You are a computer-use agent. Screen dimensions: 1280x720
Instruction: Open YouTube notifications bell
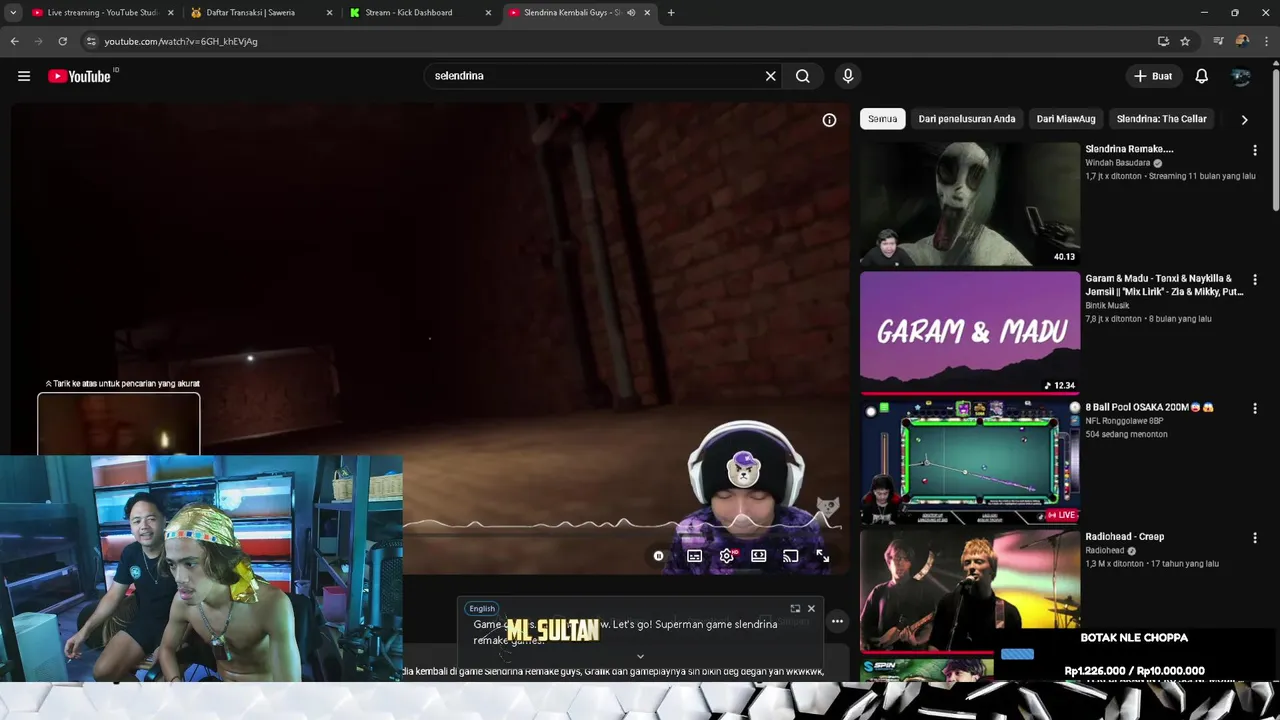(1202, 76)
